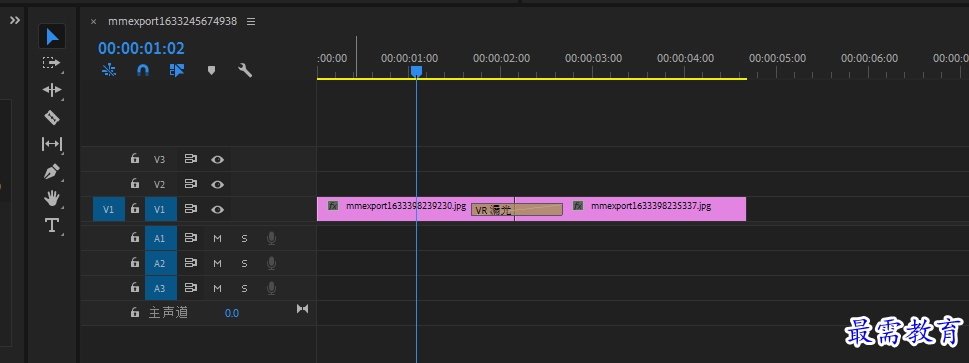This screenshot has width=969, height=363.
Task: Click the 00:00:01:02 playhead timecode
Action: click(142, 48)
